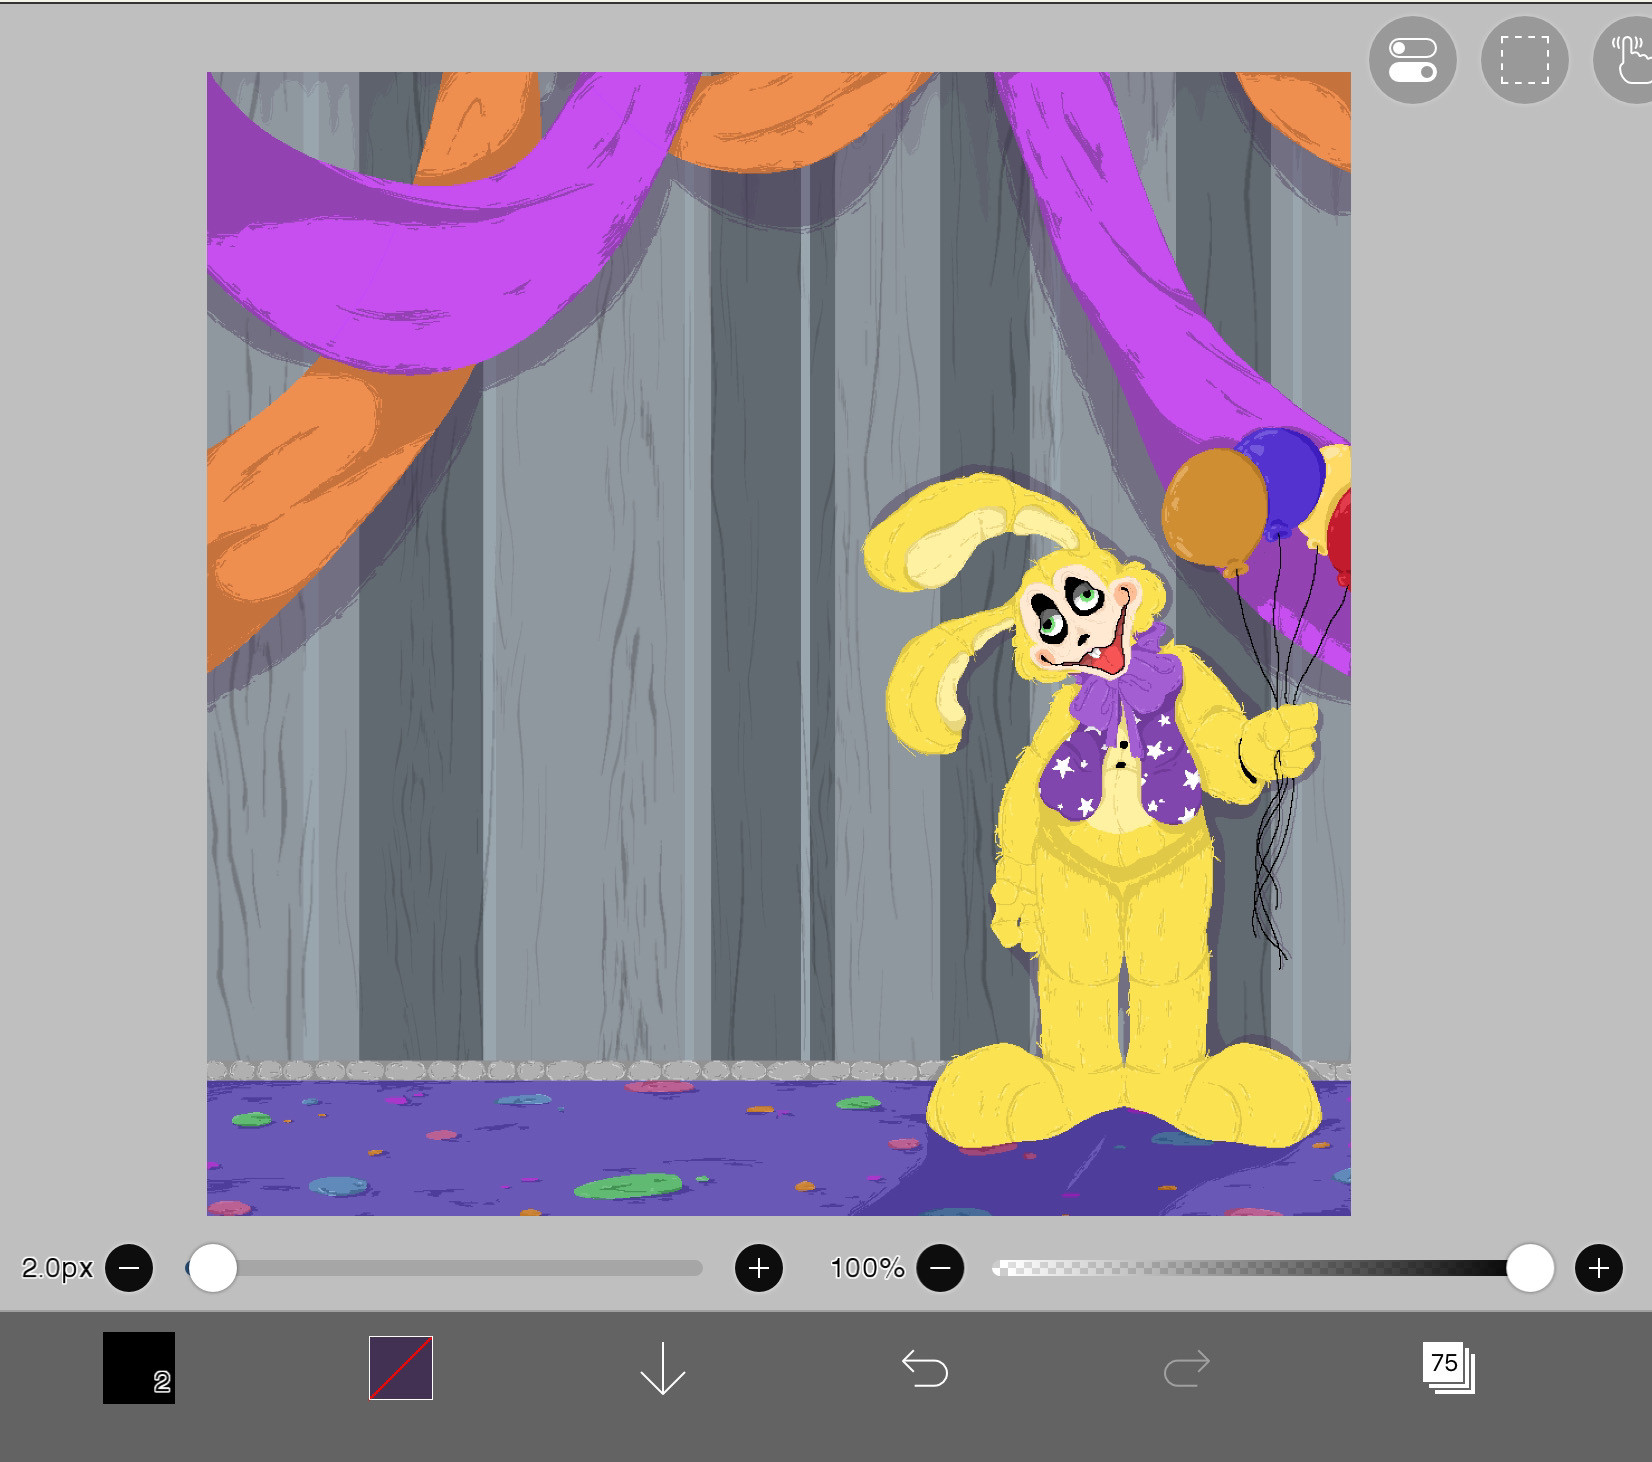Viewport: 1652px width, 1462px height.
Task: Toggle the view settings switch icon
Action: pyautogui.click(x=1412, y=60)
